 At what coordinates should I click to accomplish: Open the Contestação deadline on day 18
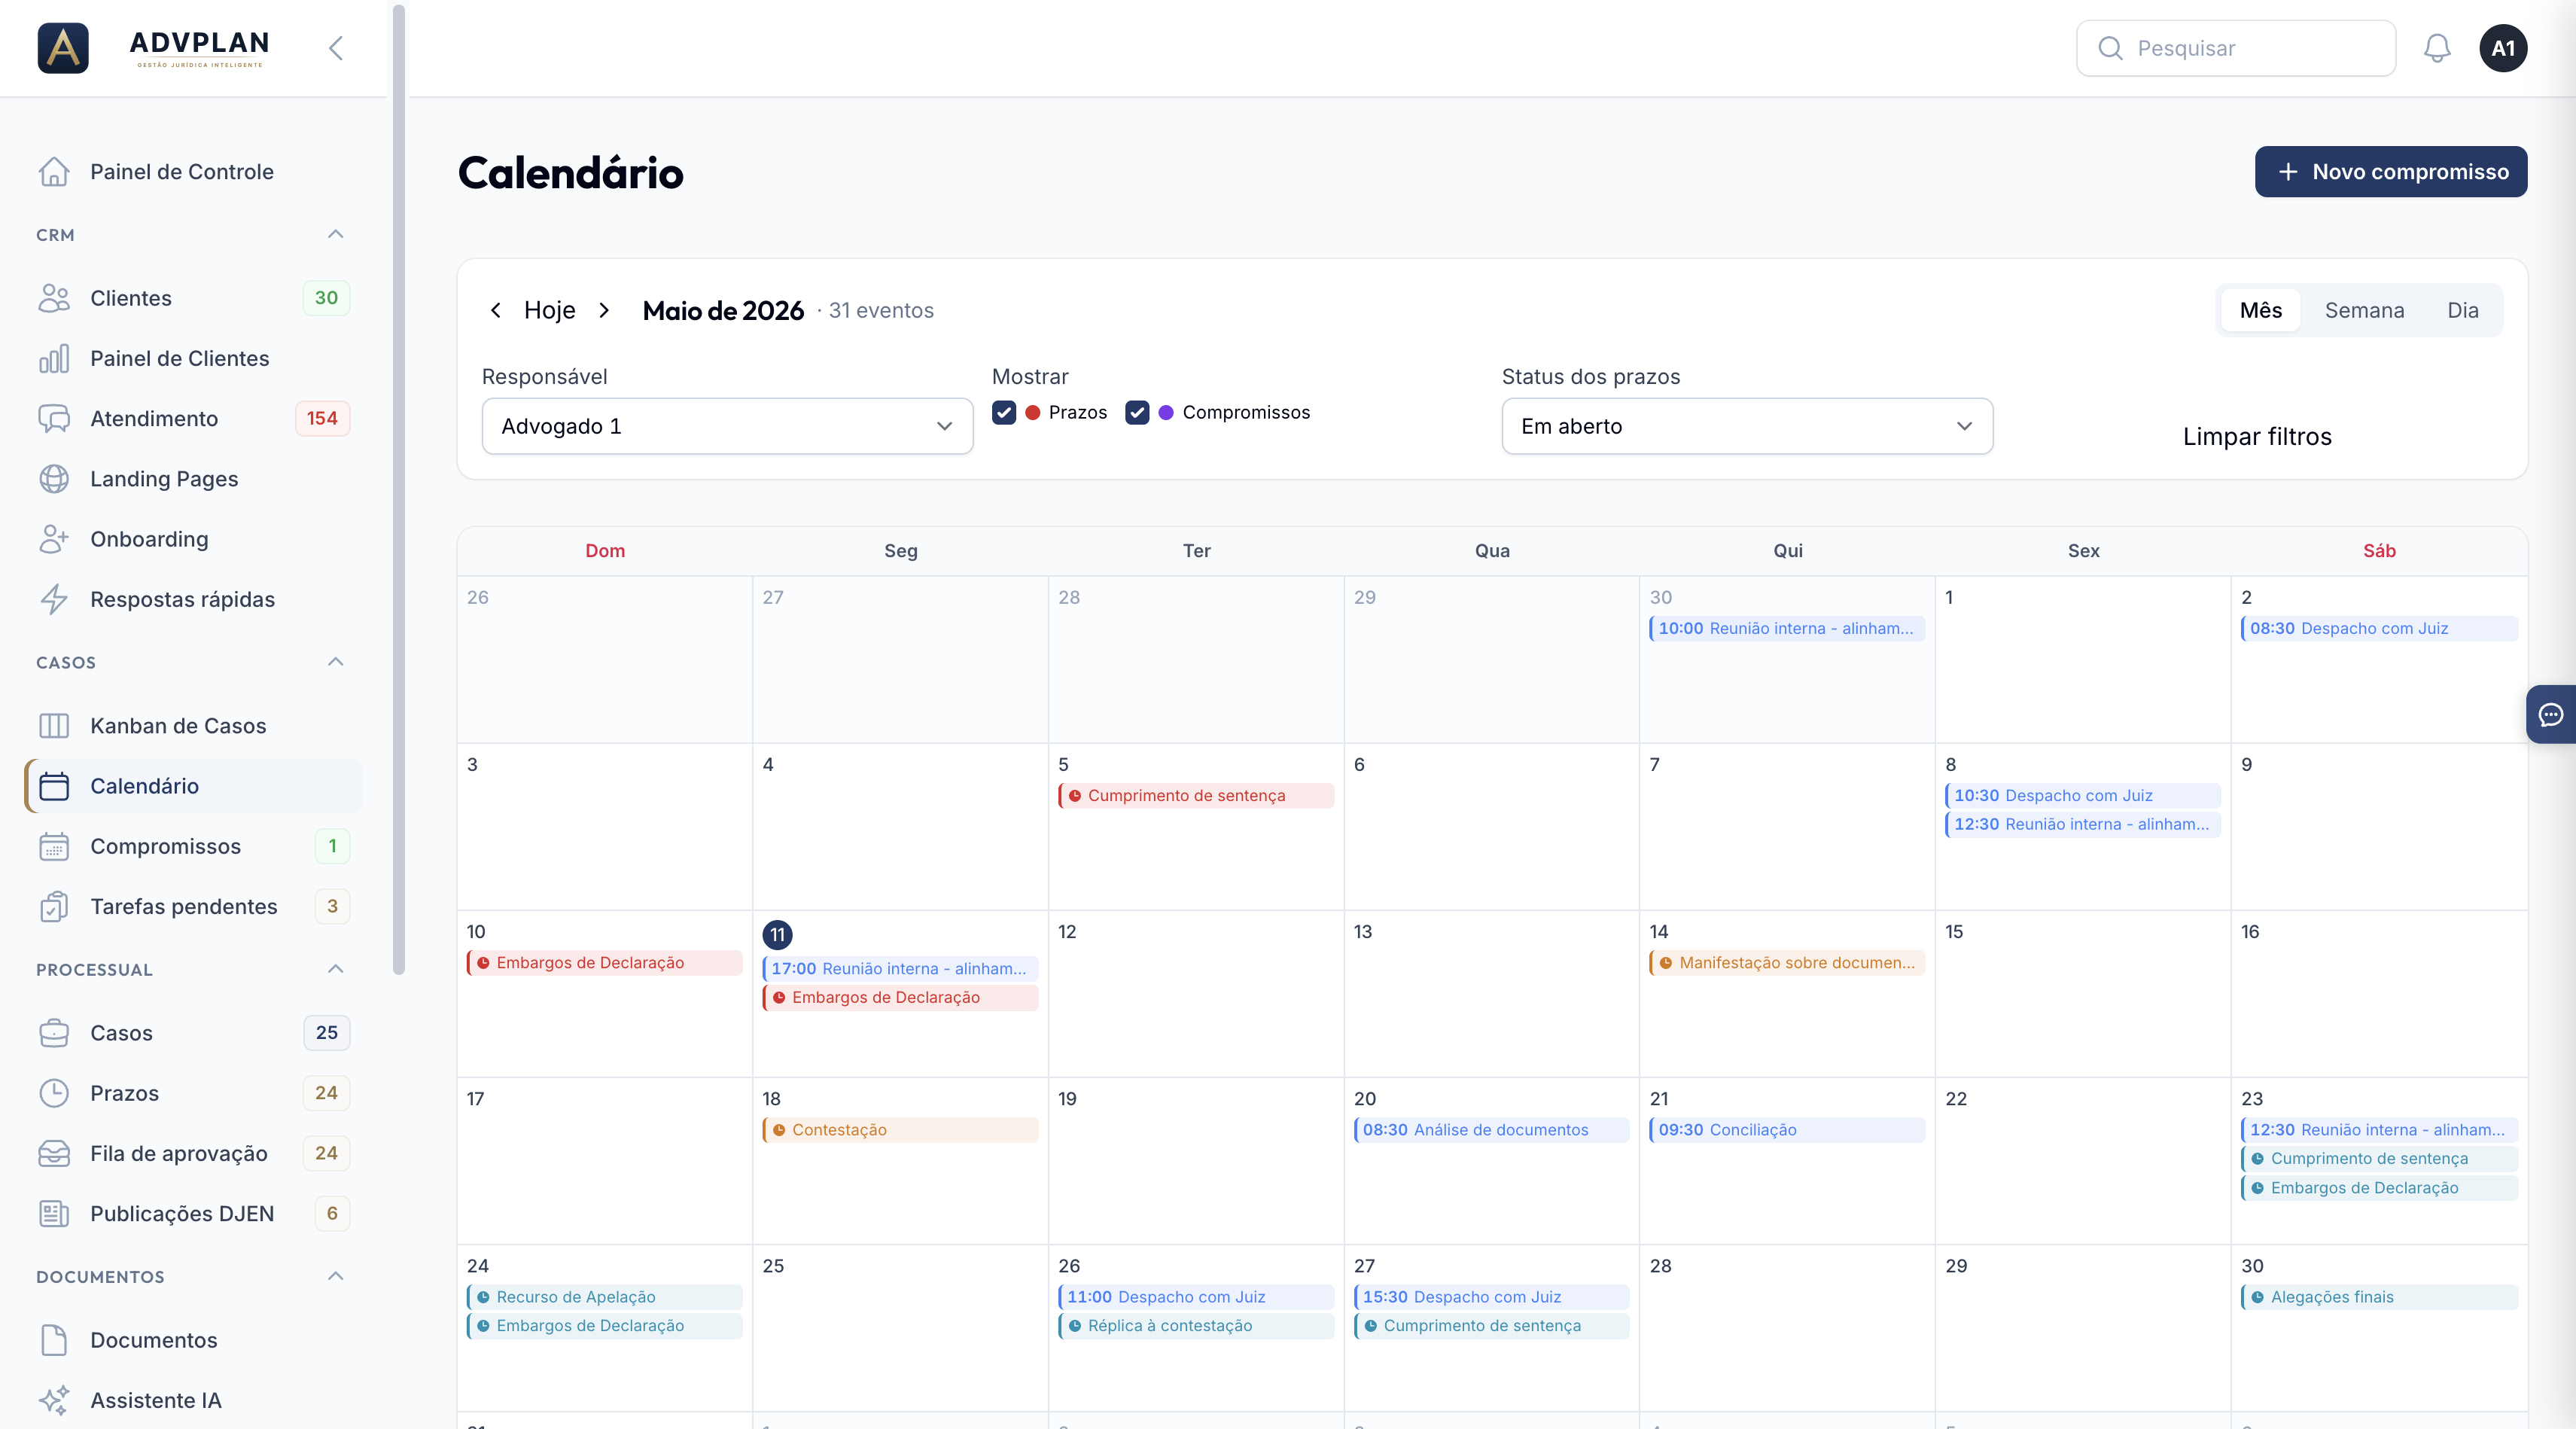pyautogui.click(x=900, y=1130)
